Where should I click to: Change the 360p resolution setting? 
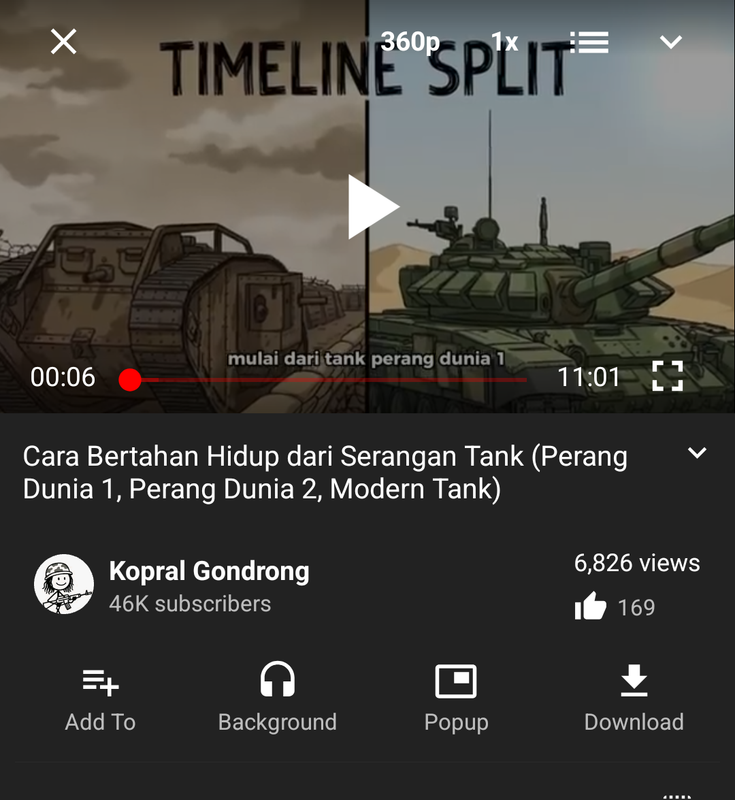coord(410,41)
